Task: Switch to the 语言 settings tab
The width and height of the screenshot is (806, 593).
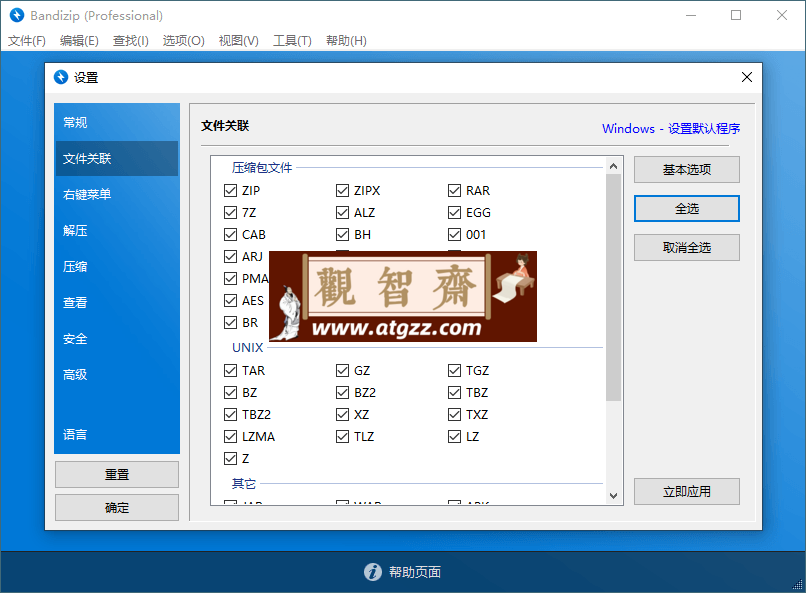Action: (x=117, y=434)
